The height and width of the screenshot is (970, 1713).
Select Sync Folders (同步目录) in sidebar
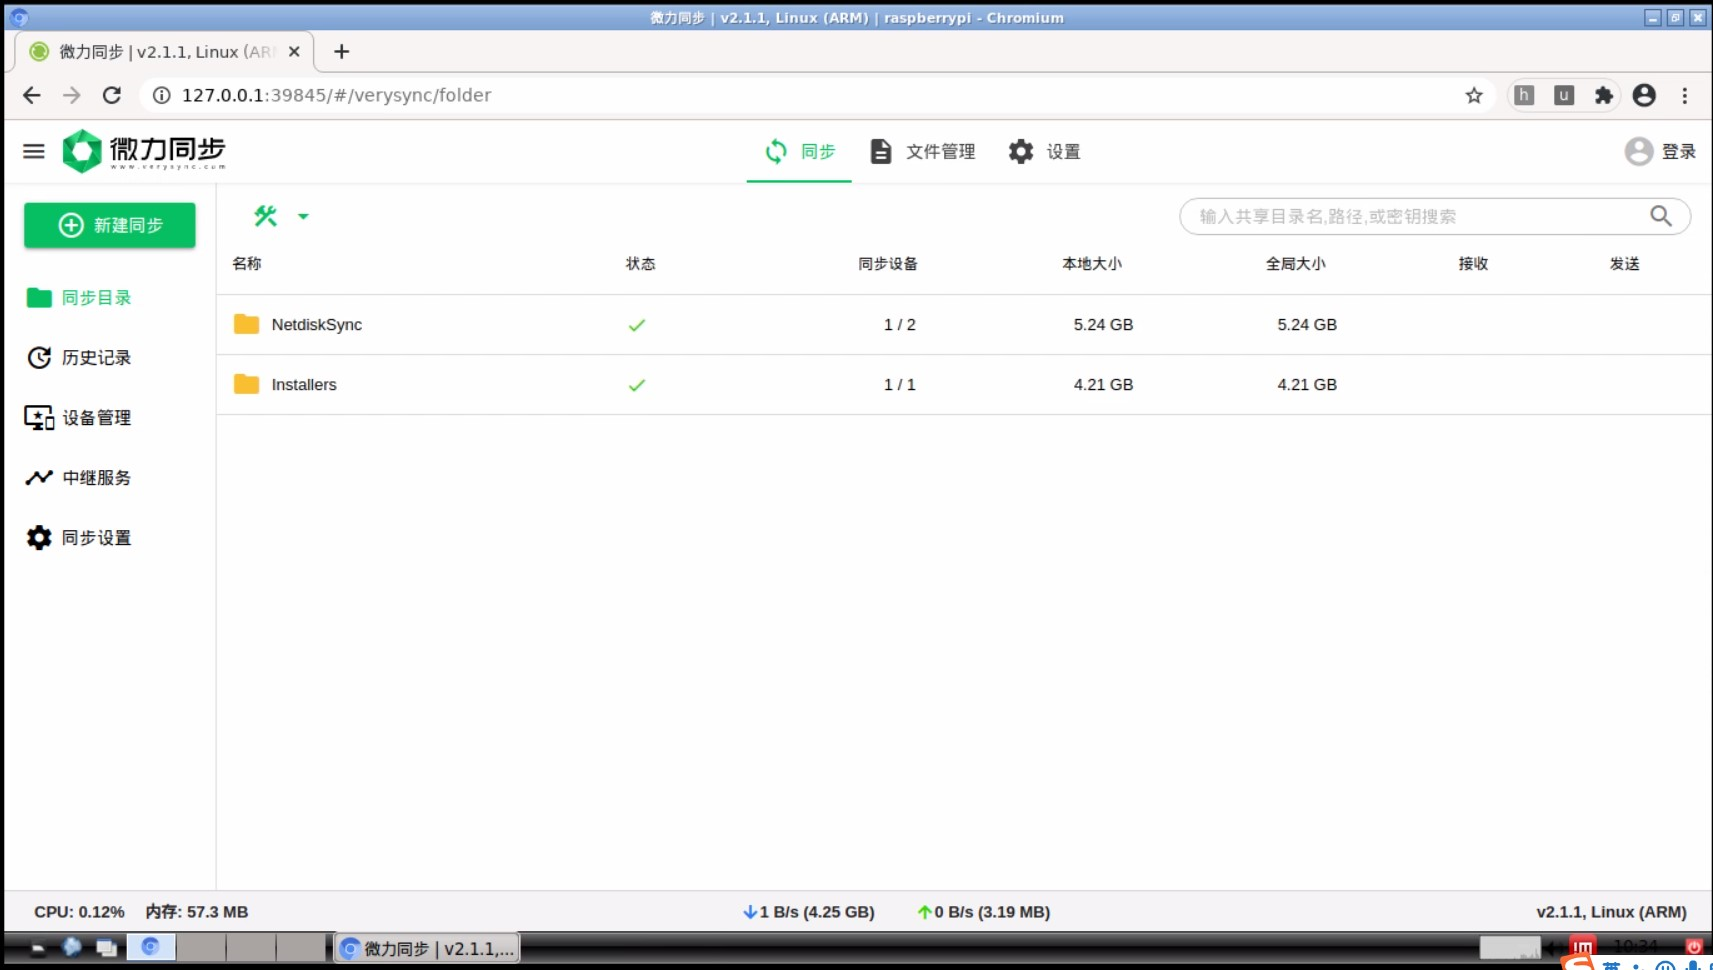(x=79, y=297)
